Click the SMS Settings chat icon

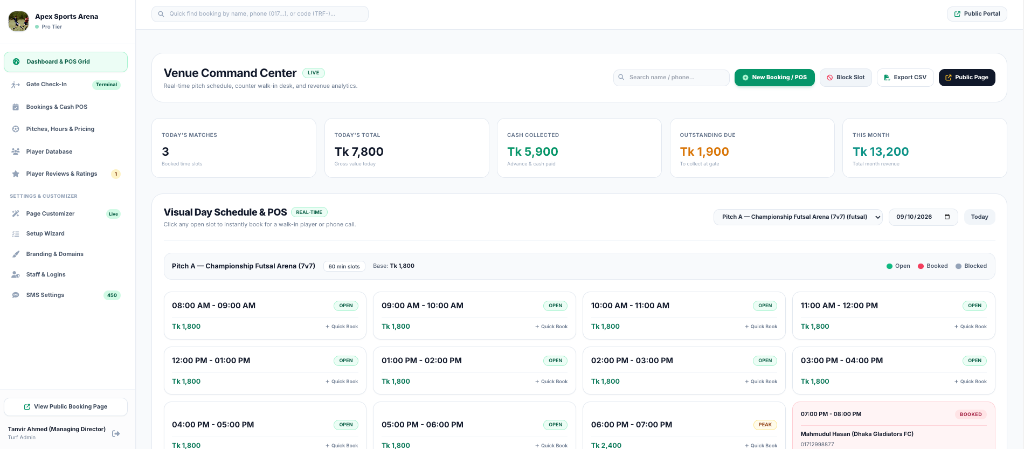pos(16,295)
